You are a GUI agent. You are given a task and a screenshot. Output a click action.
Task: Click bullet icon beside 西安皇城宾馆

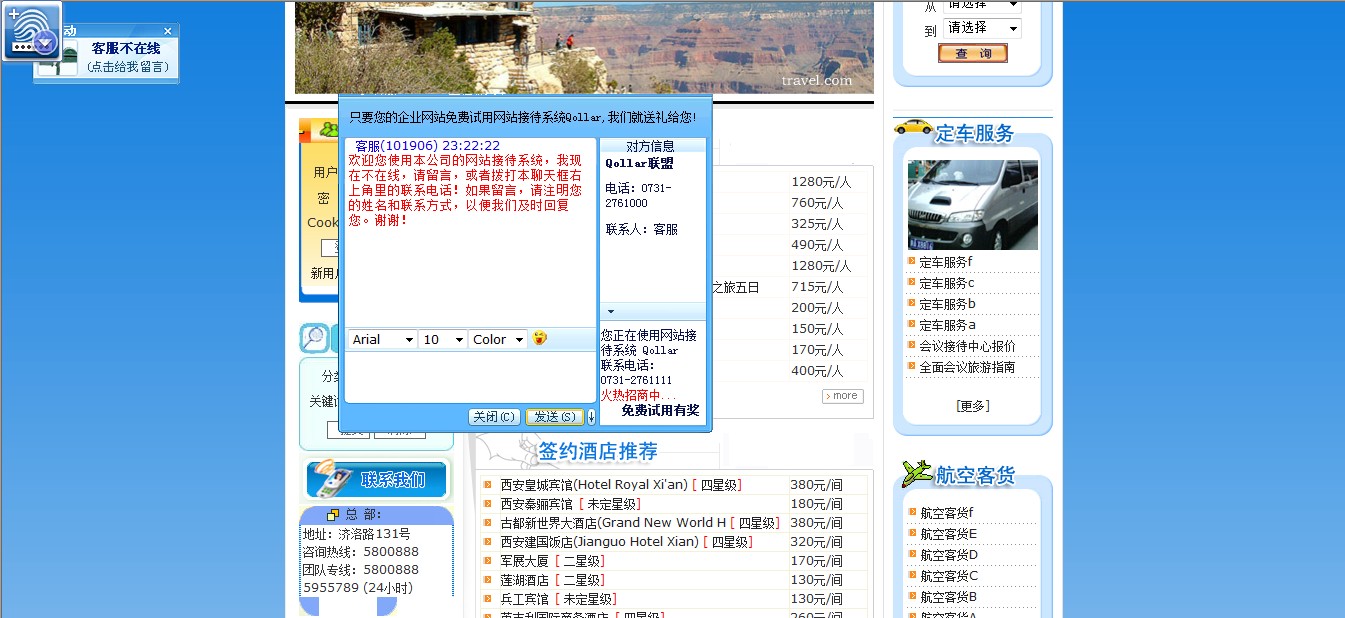click(x=487, y=484)
